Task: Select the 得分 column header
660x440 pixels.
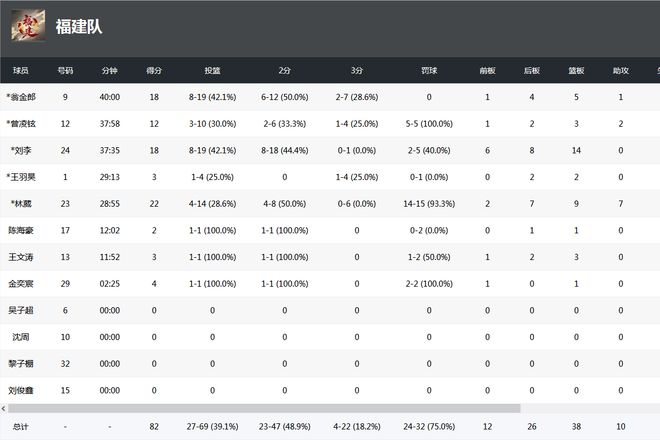Action: (x=154, y=71)
